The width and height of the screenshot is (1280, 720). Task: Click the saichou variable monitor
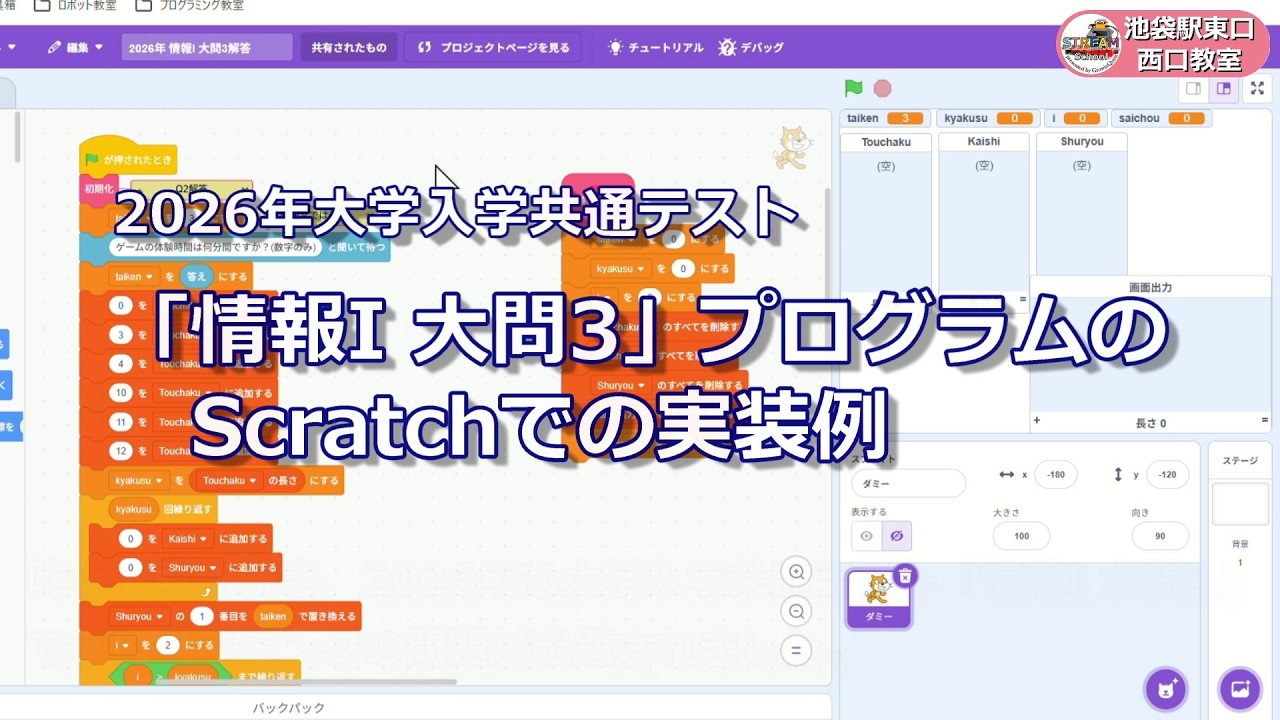pos(1162,118)
